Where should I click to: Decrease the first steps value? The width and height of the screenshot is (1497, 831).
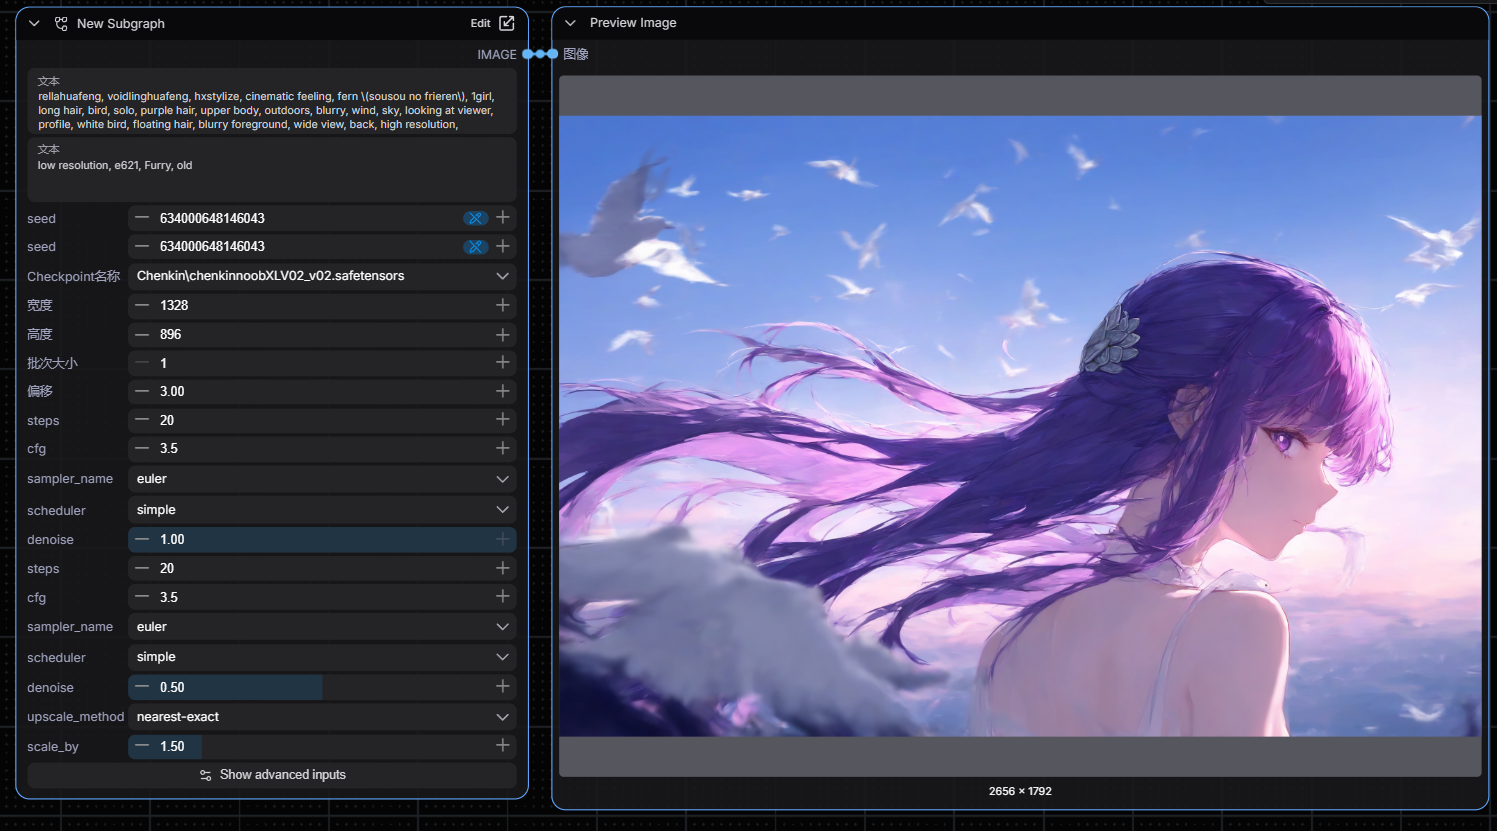(142, 420)
